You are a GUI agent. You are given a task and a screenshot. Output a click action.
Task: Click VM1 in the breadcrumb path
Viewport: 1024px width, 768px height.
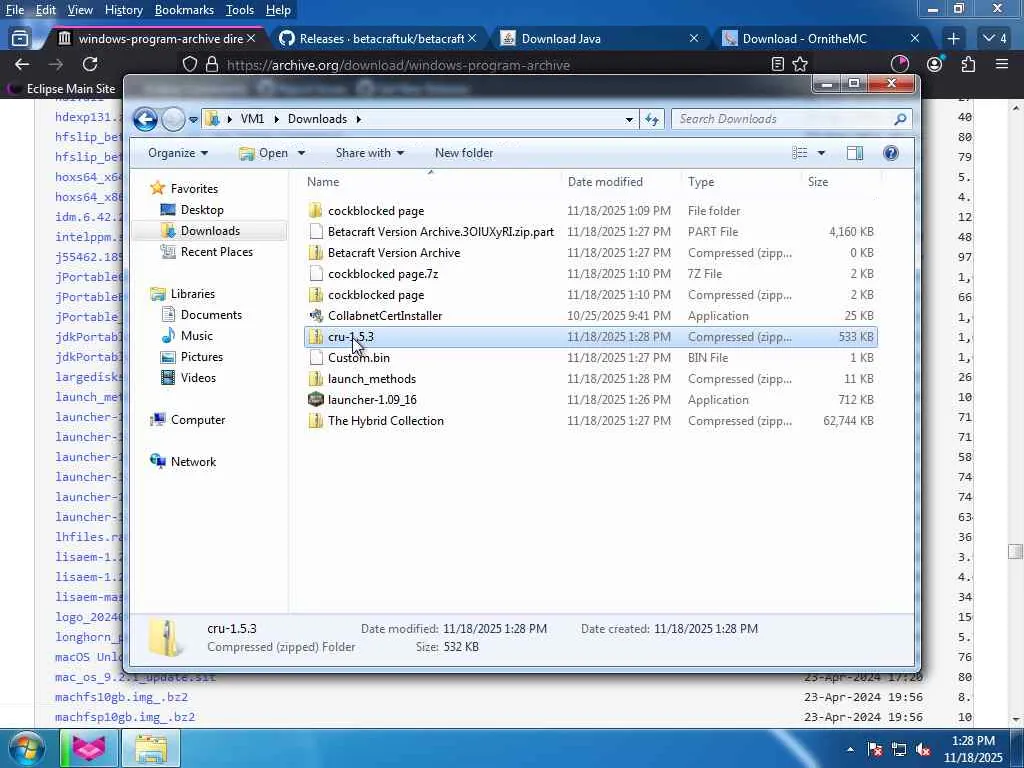(252, 119)
